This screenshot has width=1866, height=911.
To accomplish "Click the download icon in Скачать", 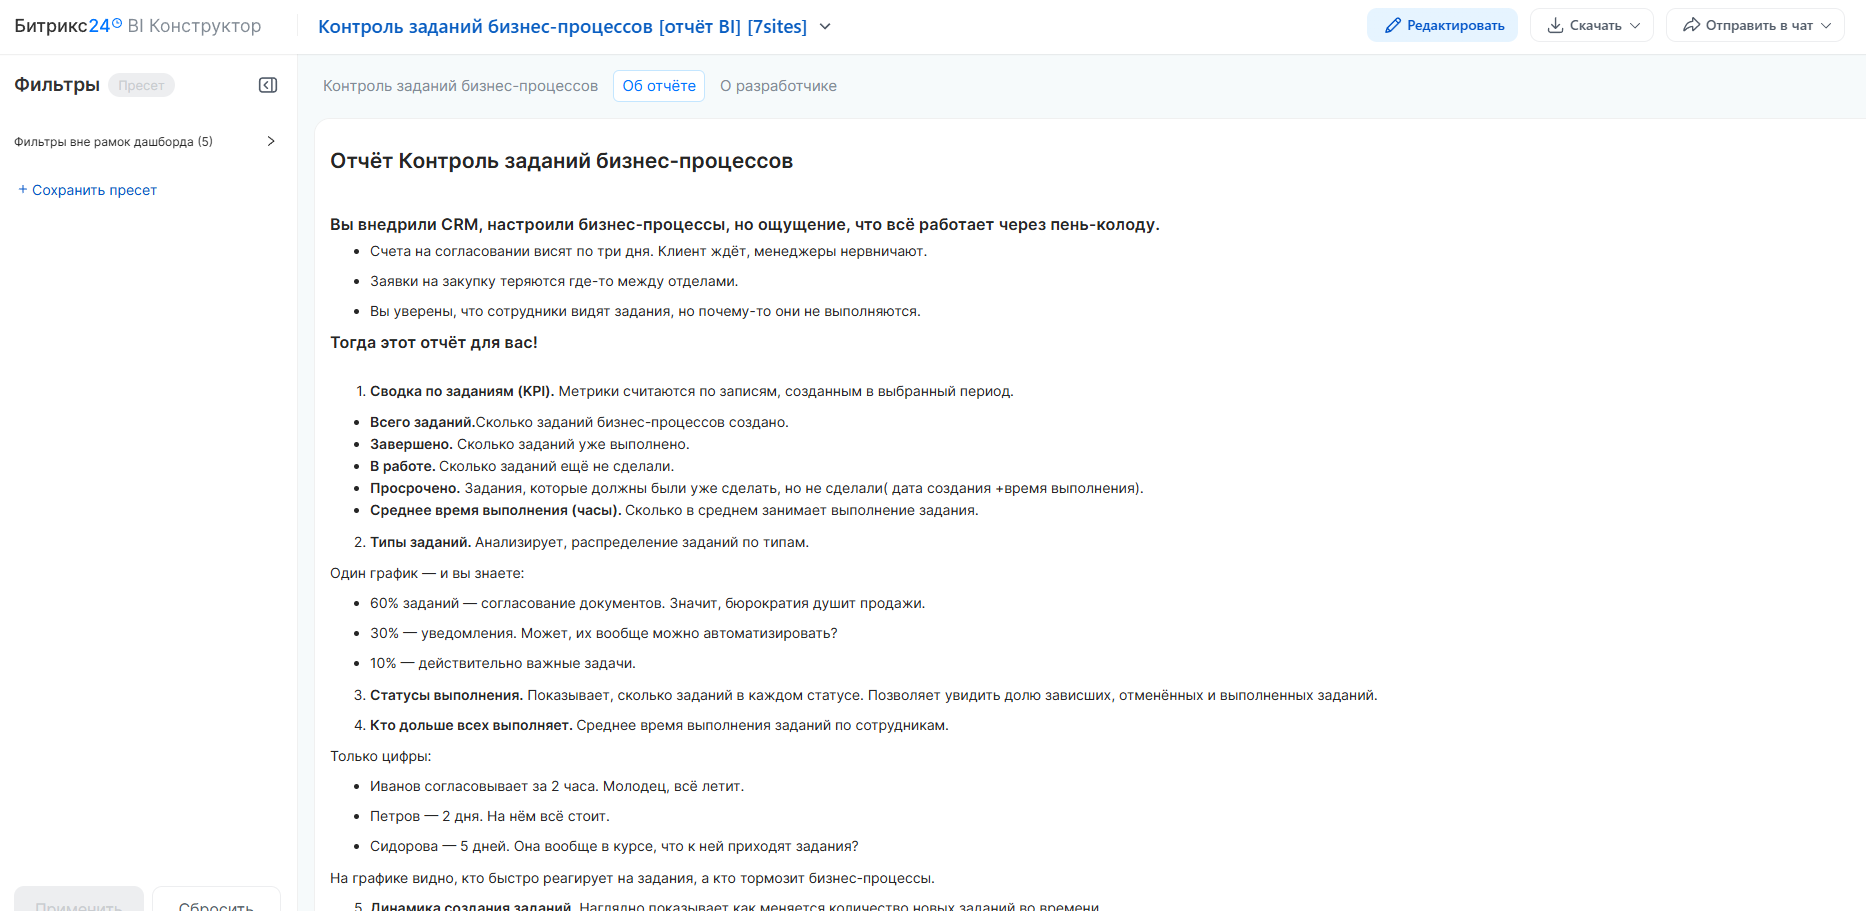I will [x=1555, y=26].
